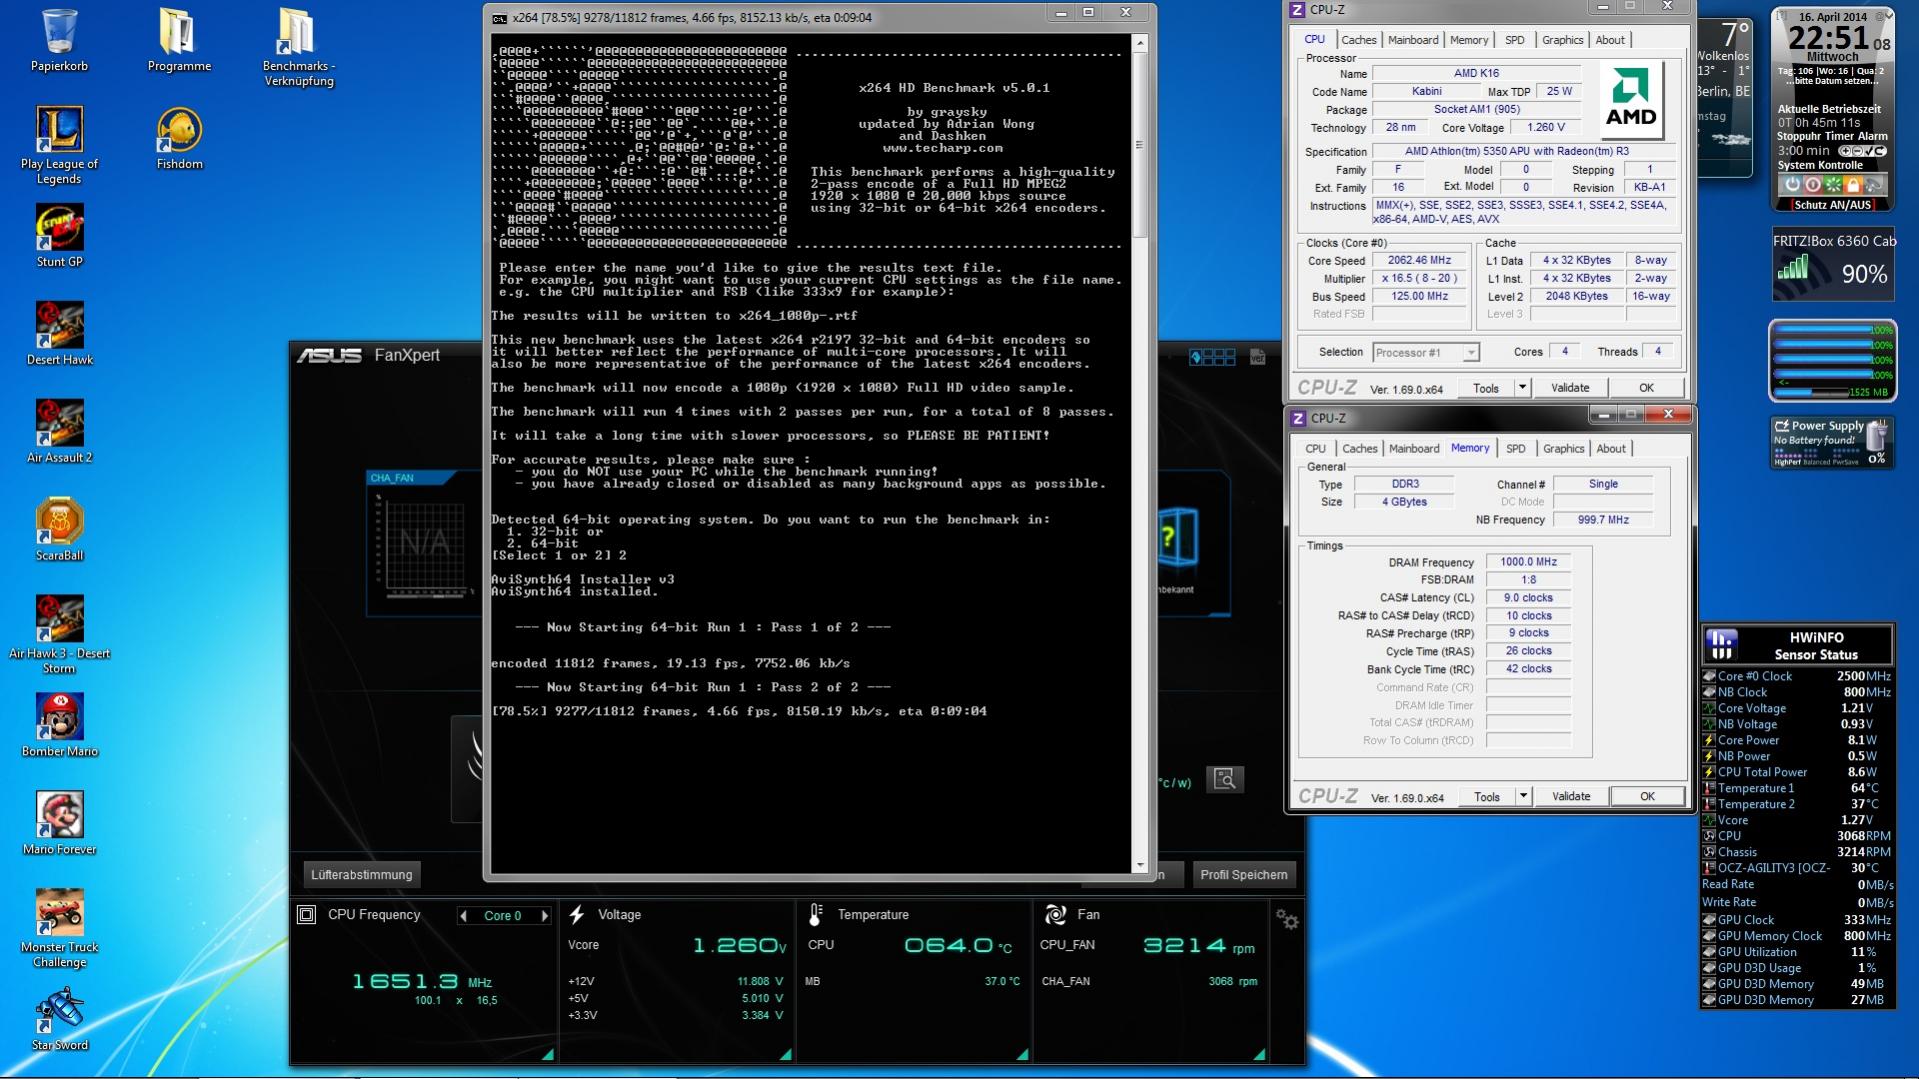Click the x264 console scroll-down arrow
The height and width of the screenshot is (1079, 1919).
pos(1139,864)
